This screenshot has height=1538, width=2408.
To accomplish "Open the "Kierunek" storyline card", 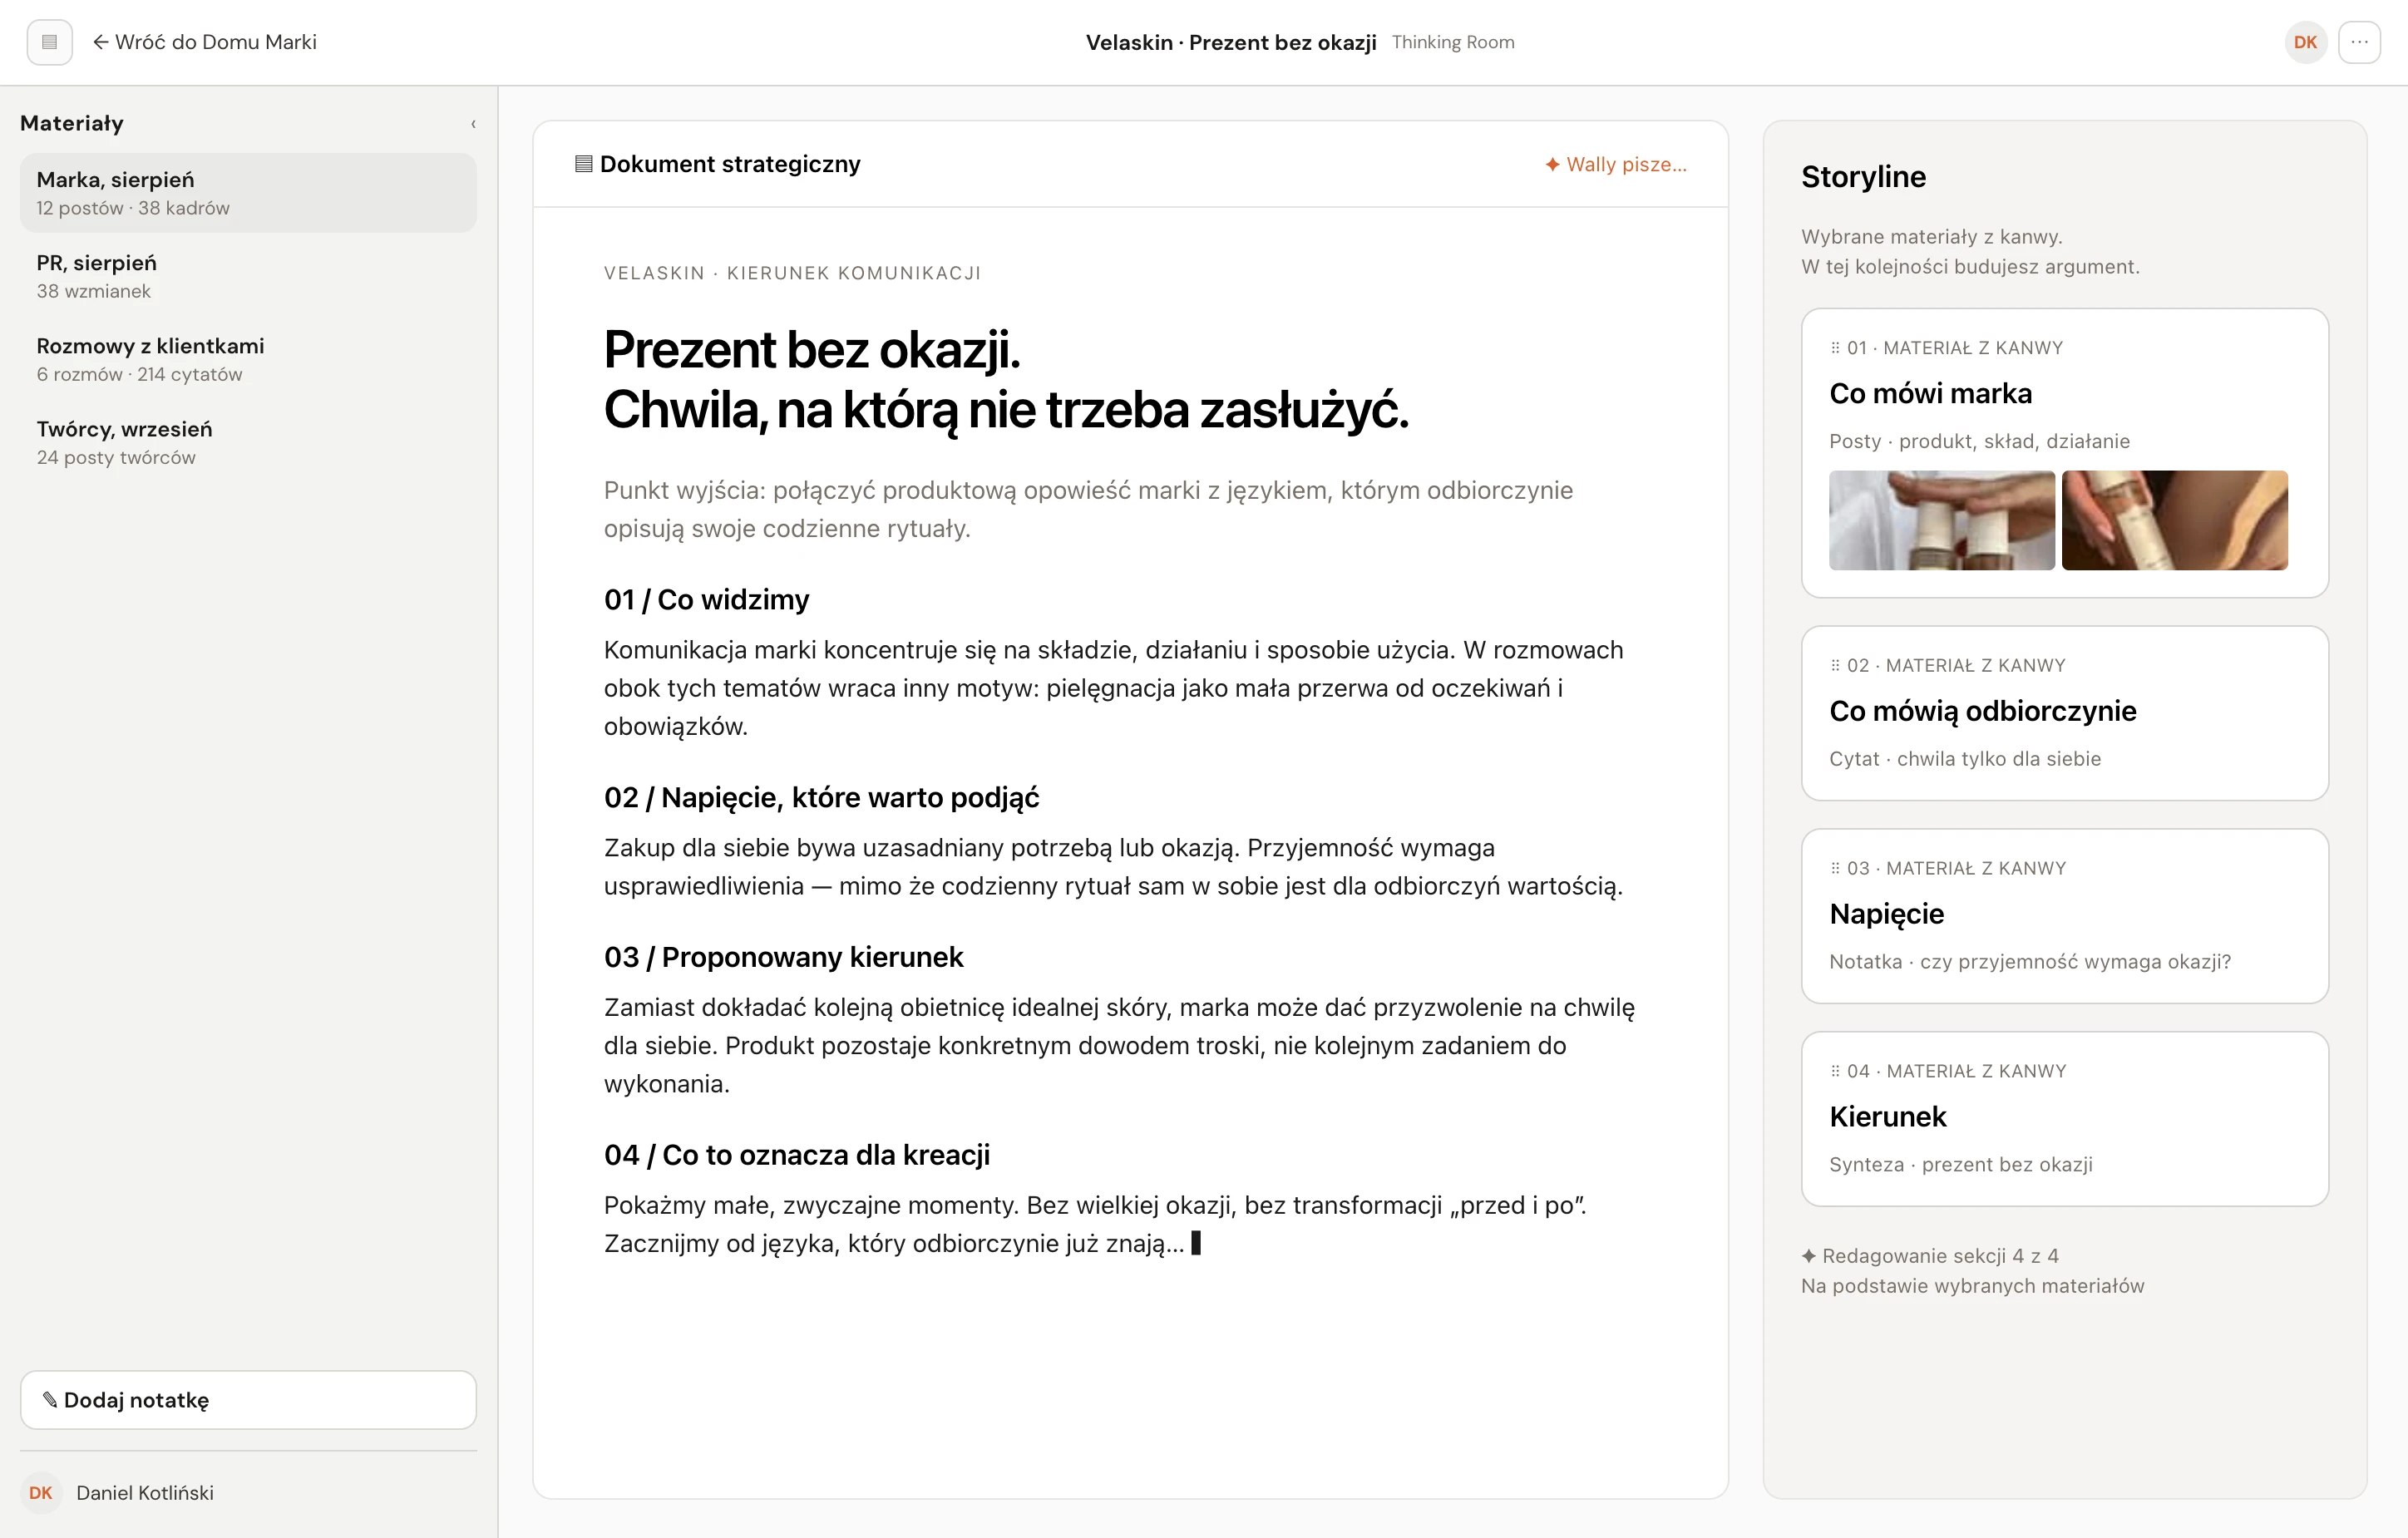I will [x=2064, y=1119].
